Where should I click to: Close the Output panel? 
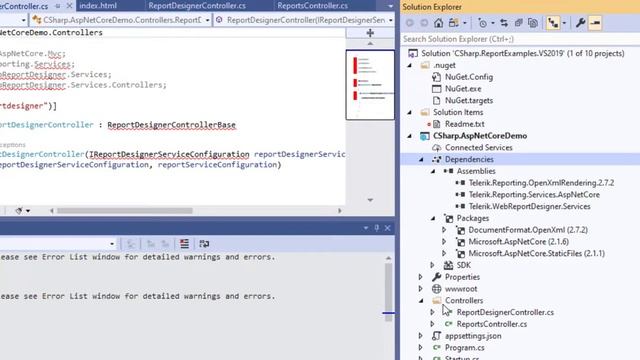[388, 228]
